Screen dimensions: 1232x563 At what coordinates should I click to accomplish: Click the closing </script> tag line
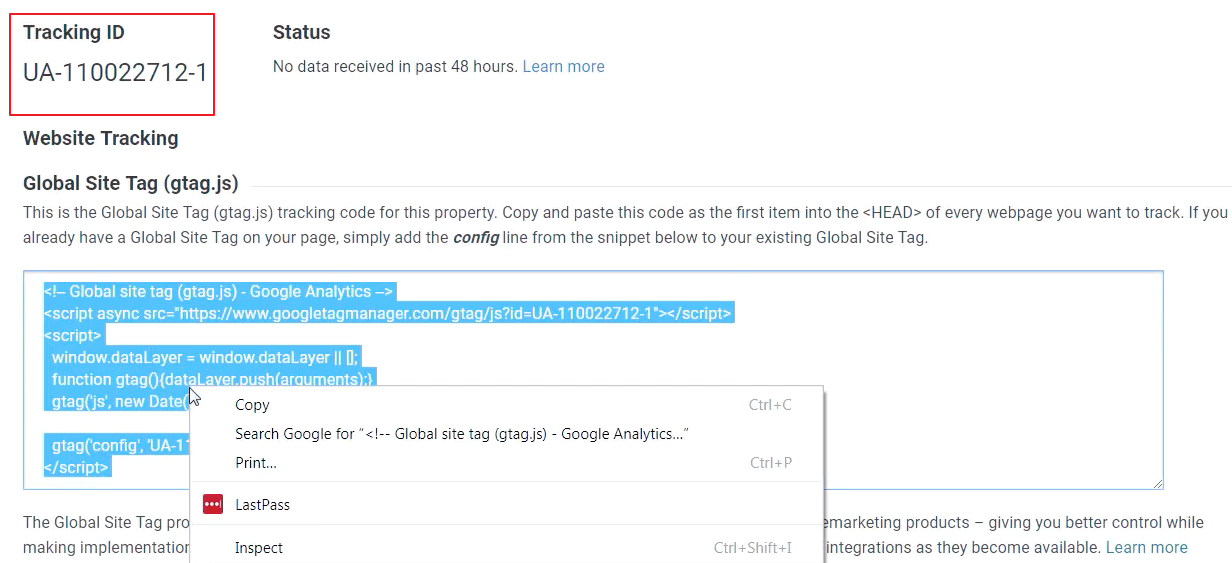[x=77, y=467]
